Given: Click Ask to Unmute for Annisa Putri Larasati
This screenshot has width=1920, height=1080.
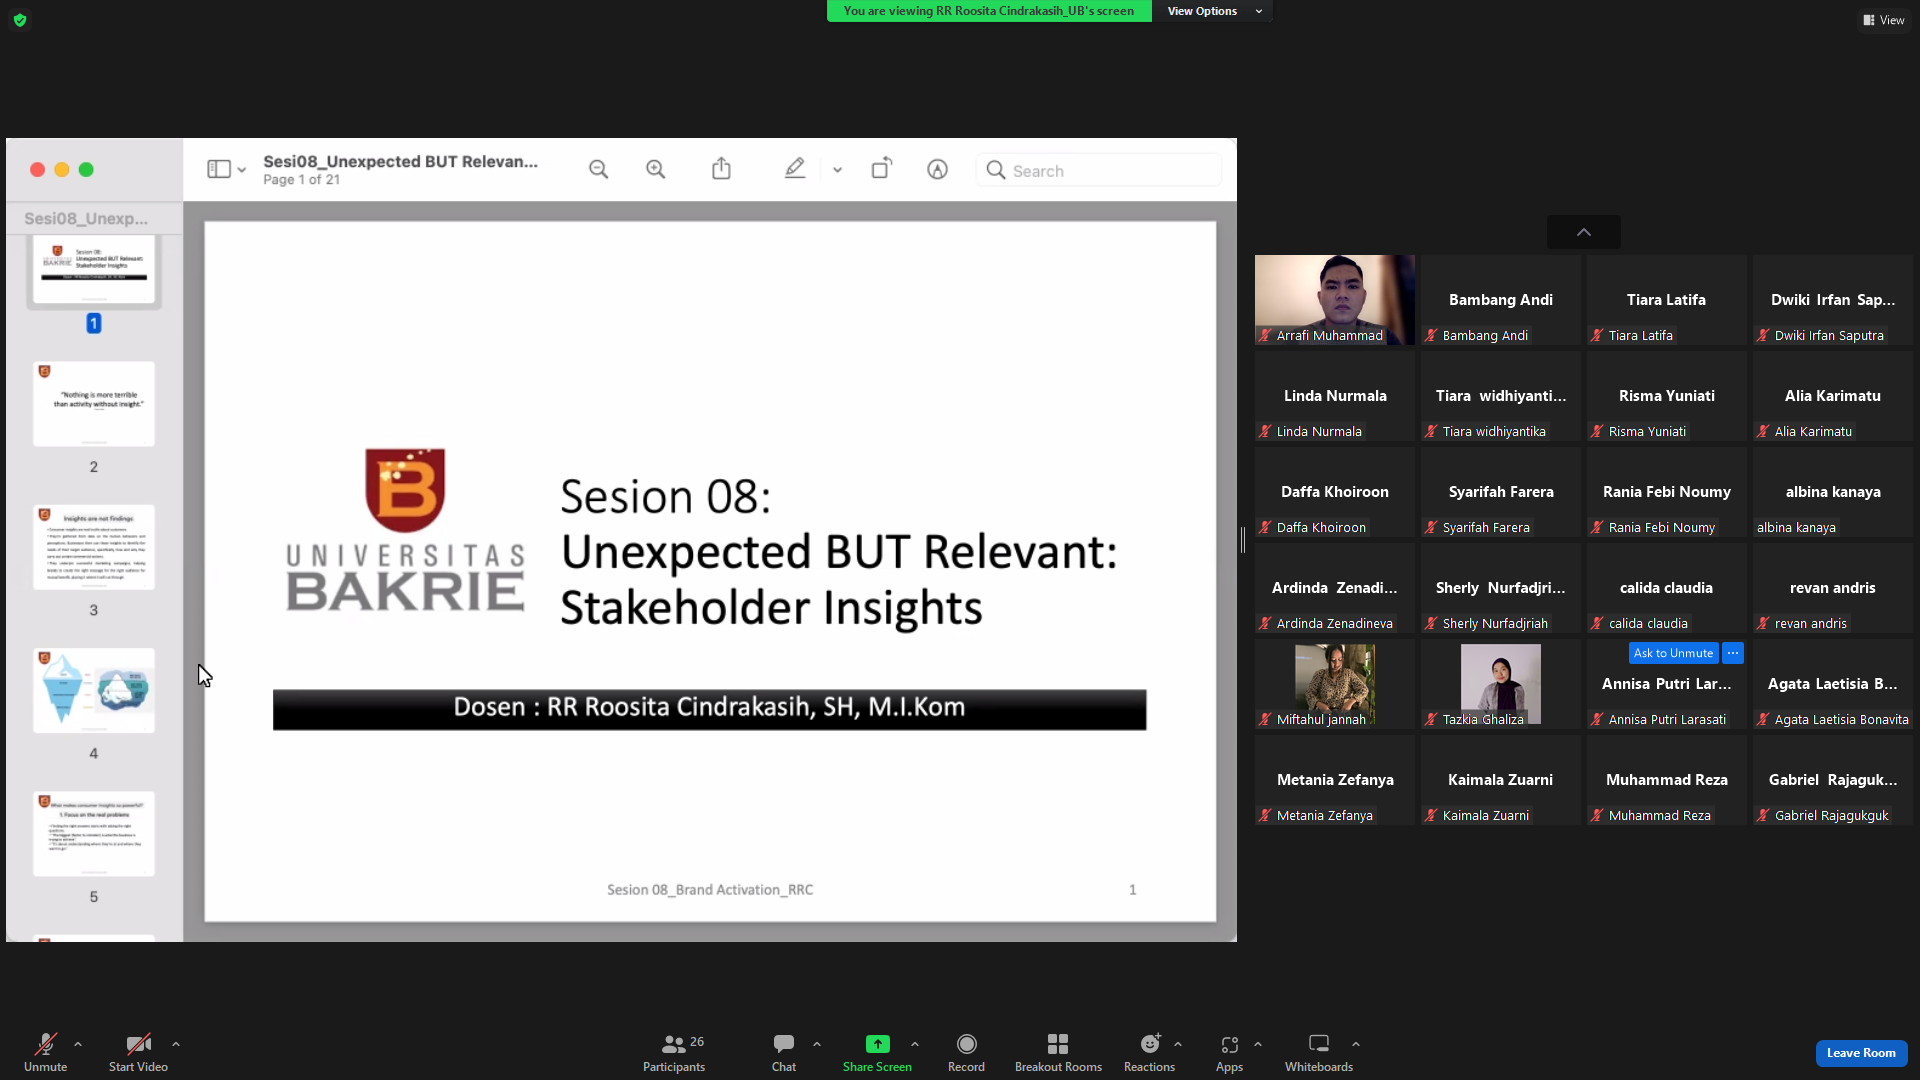Looking at the screenshot, I should pyautogui.click(x=1673, y=653).
